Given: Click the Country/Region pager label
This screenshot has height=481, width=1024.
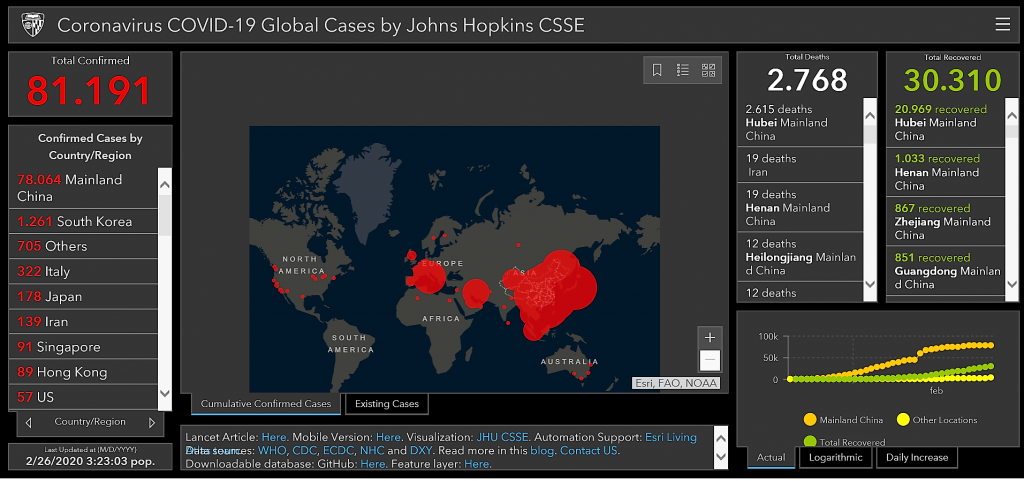Looking at the screenshot, I should click(x=90, y=422).
